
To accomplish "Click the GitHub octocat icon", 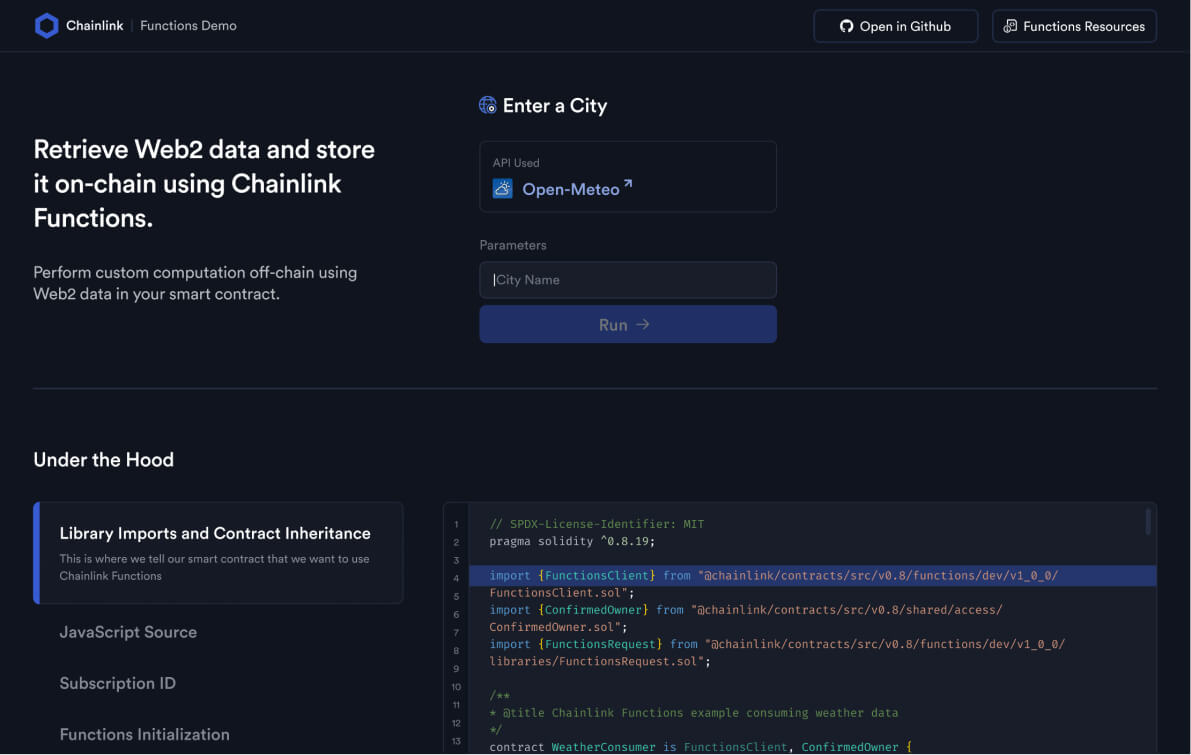I will pos(846,26).
